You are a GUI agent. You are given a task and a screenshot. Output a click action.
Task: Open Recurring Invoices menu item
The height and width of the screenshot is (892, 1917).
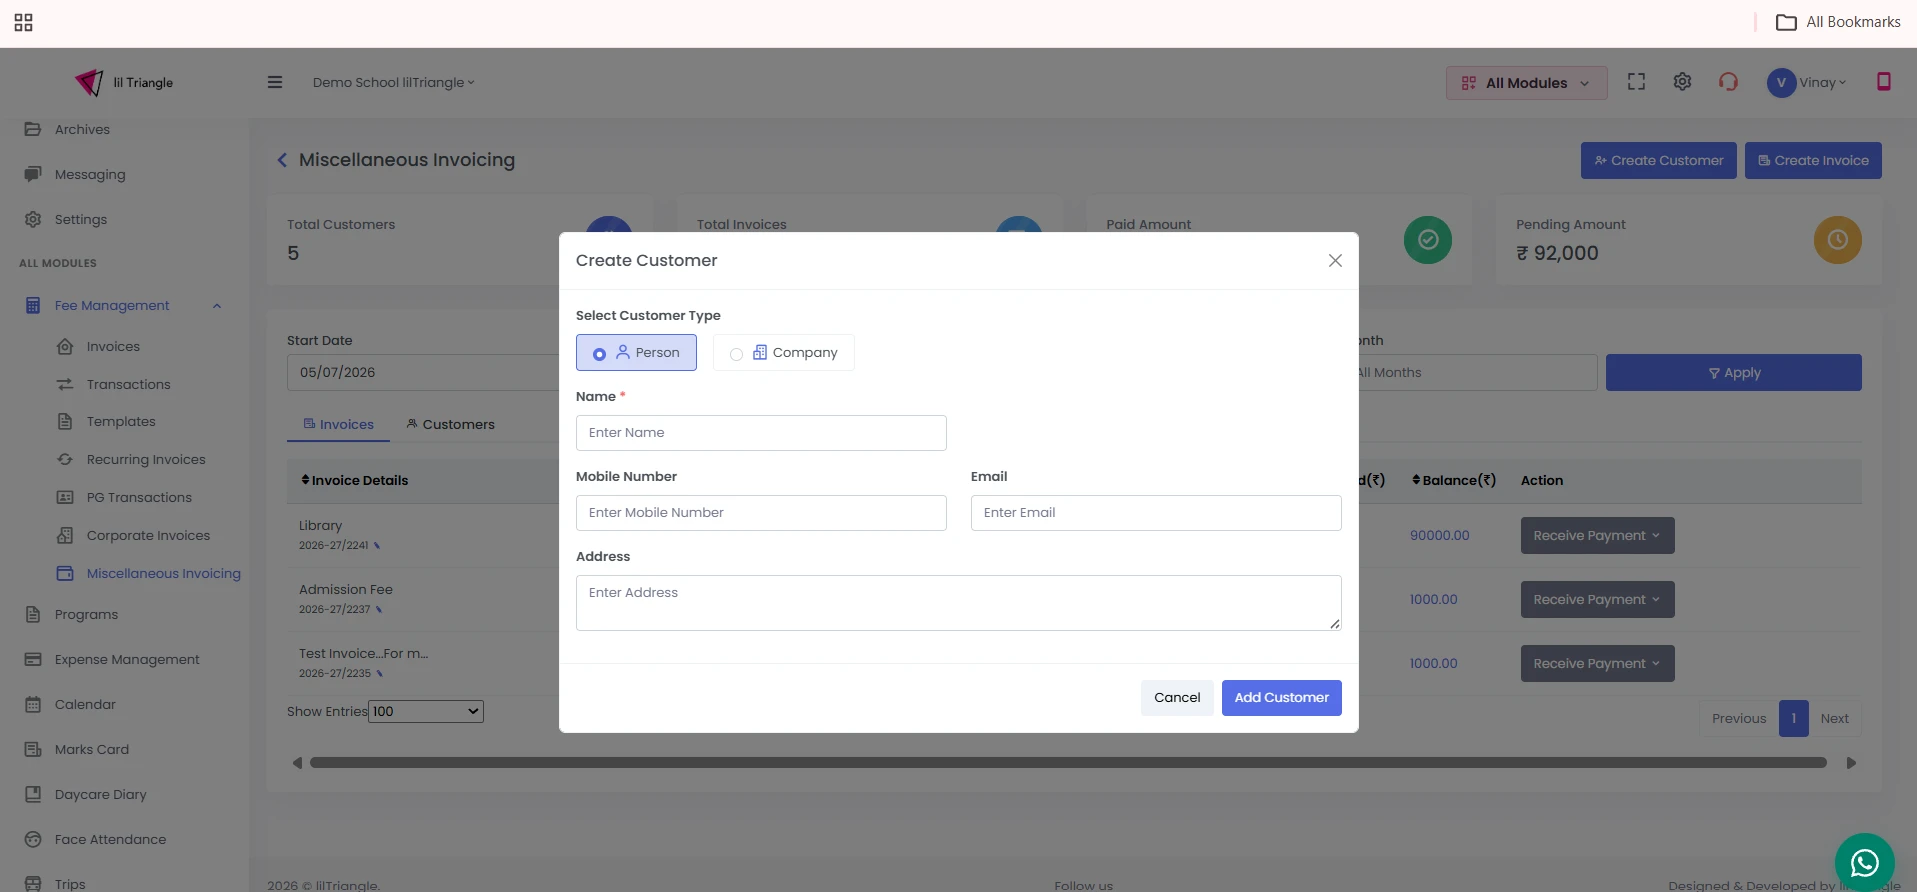[x=146, y=459]
